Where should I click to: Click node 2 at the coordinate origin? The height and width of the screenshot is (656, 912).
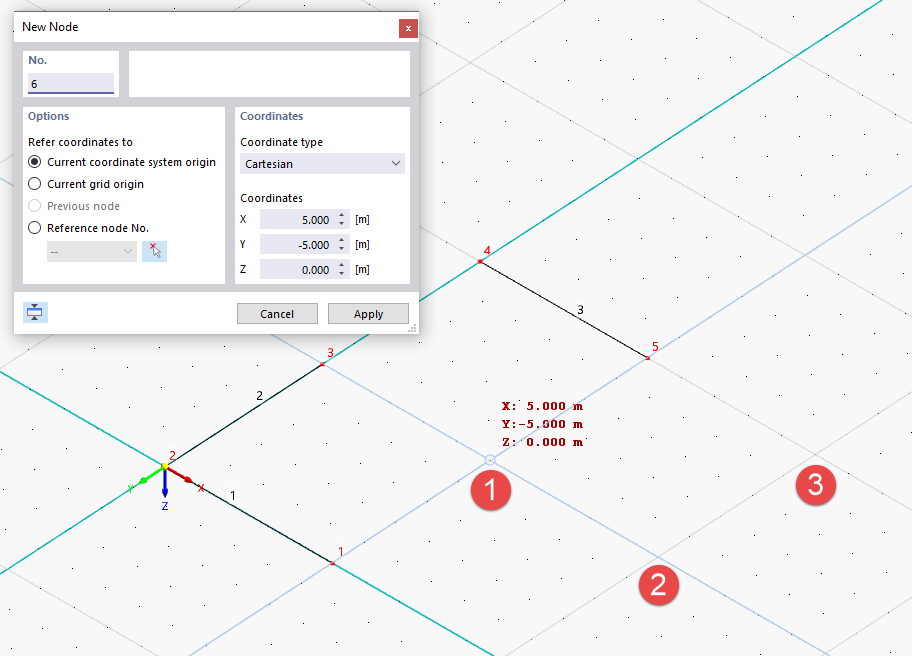coord(165,466)
